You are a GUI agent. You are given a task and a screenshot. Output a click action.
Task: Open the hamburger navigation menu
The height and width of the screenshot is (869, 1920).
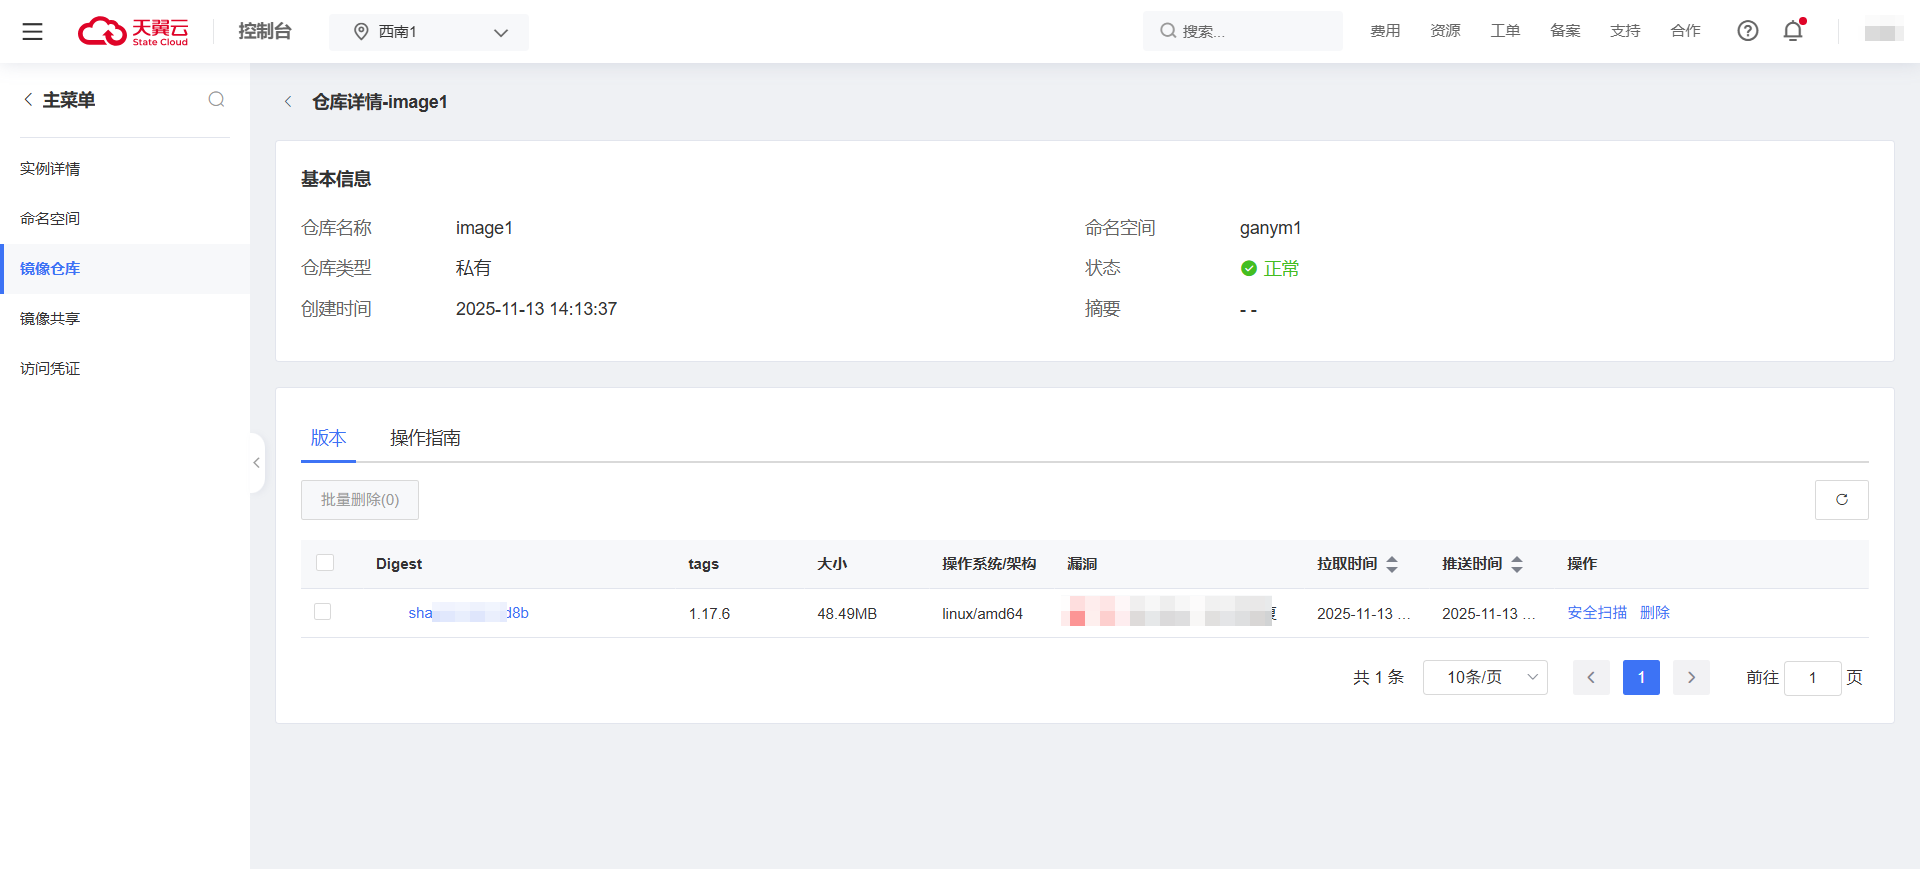(x=32, y=32)
